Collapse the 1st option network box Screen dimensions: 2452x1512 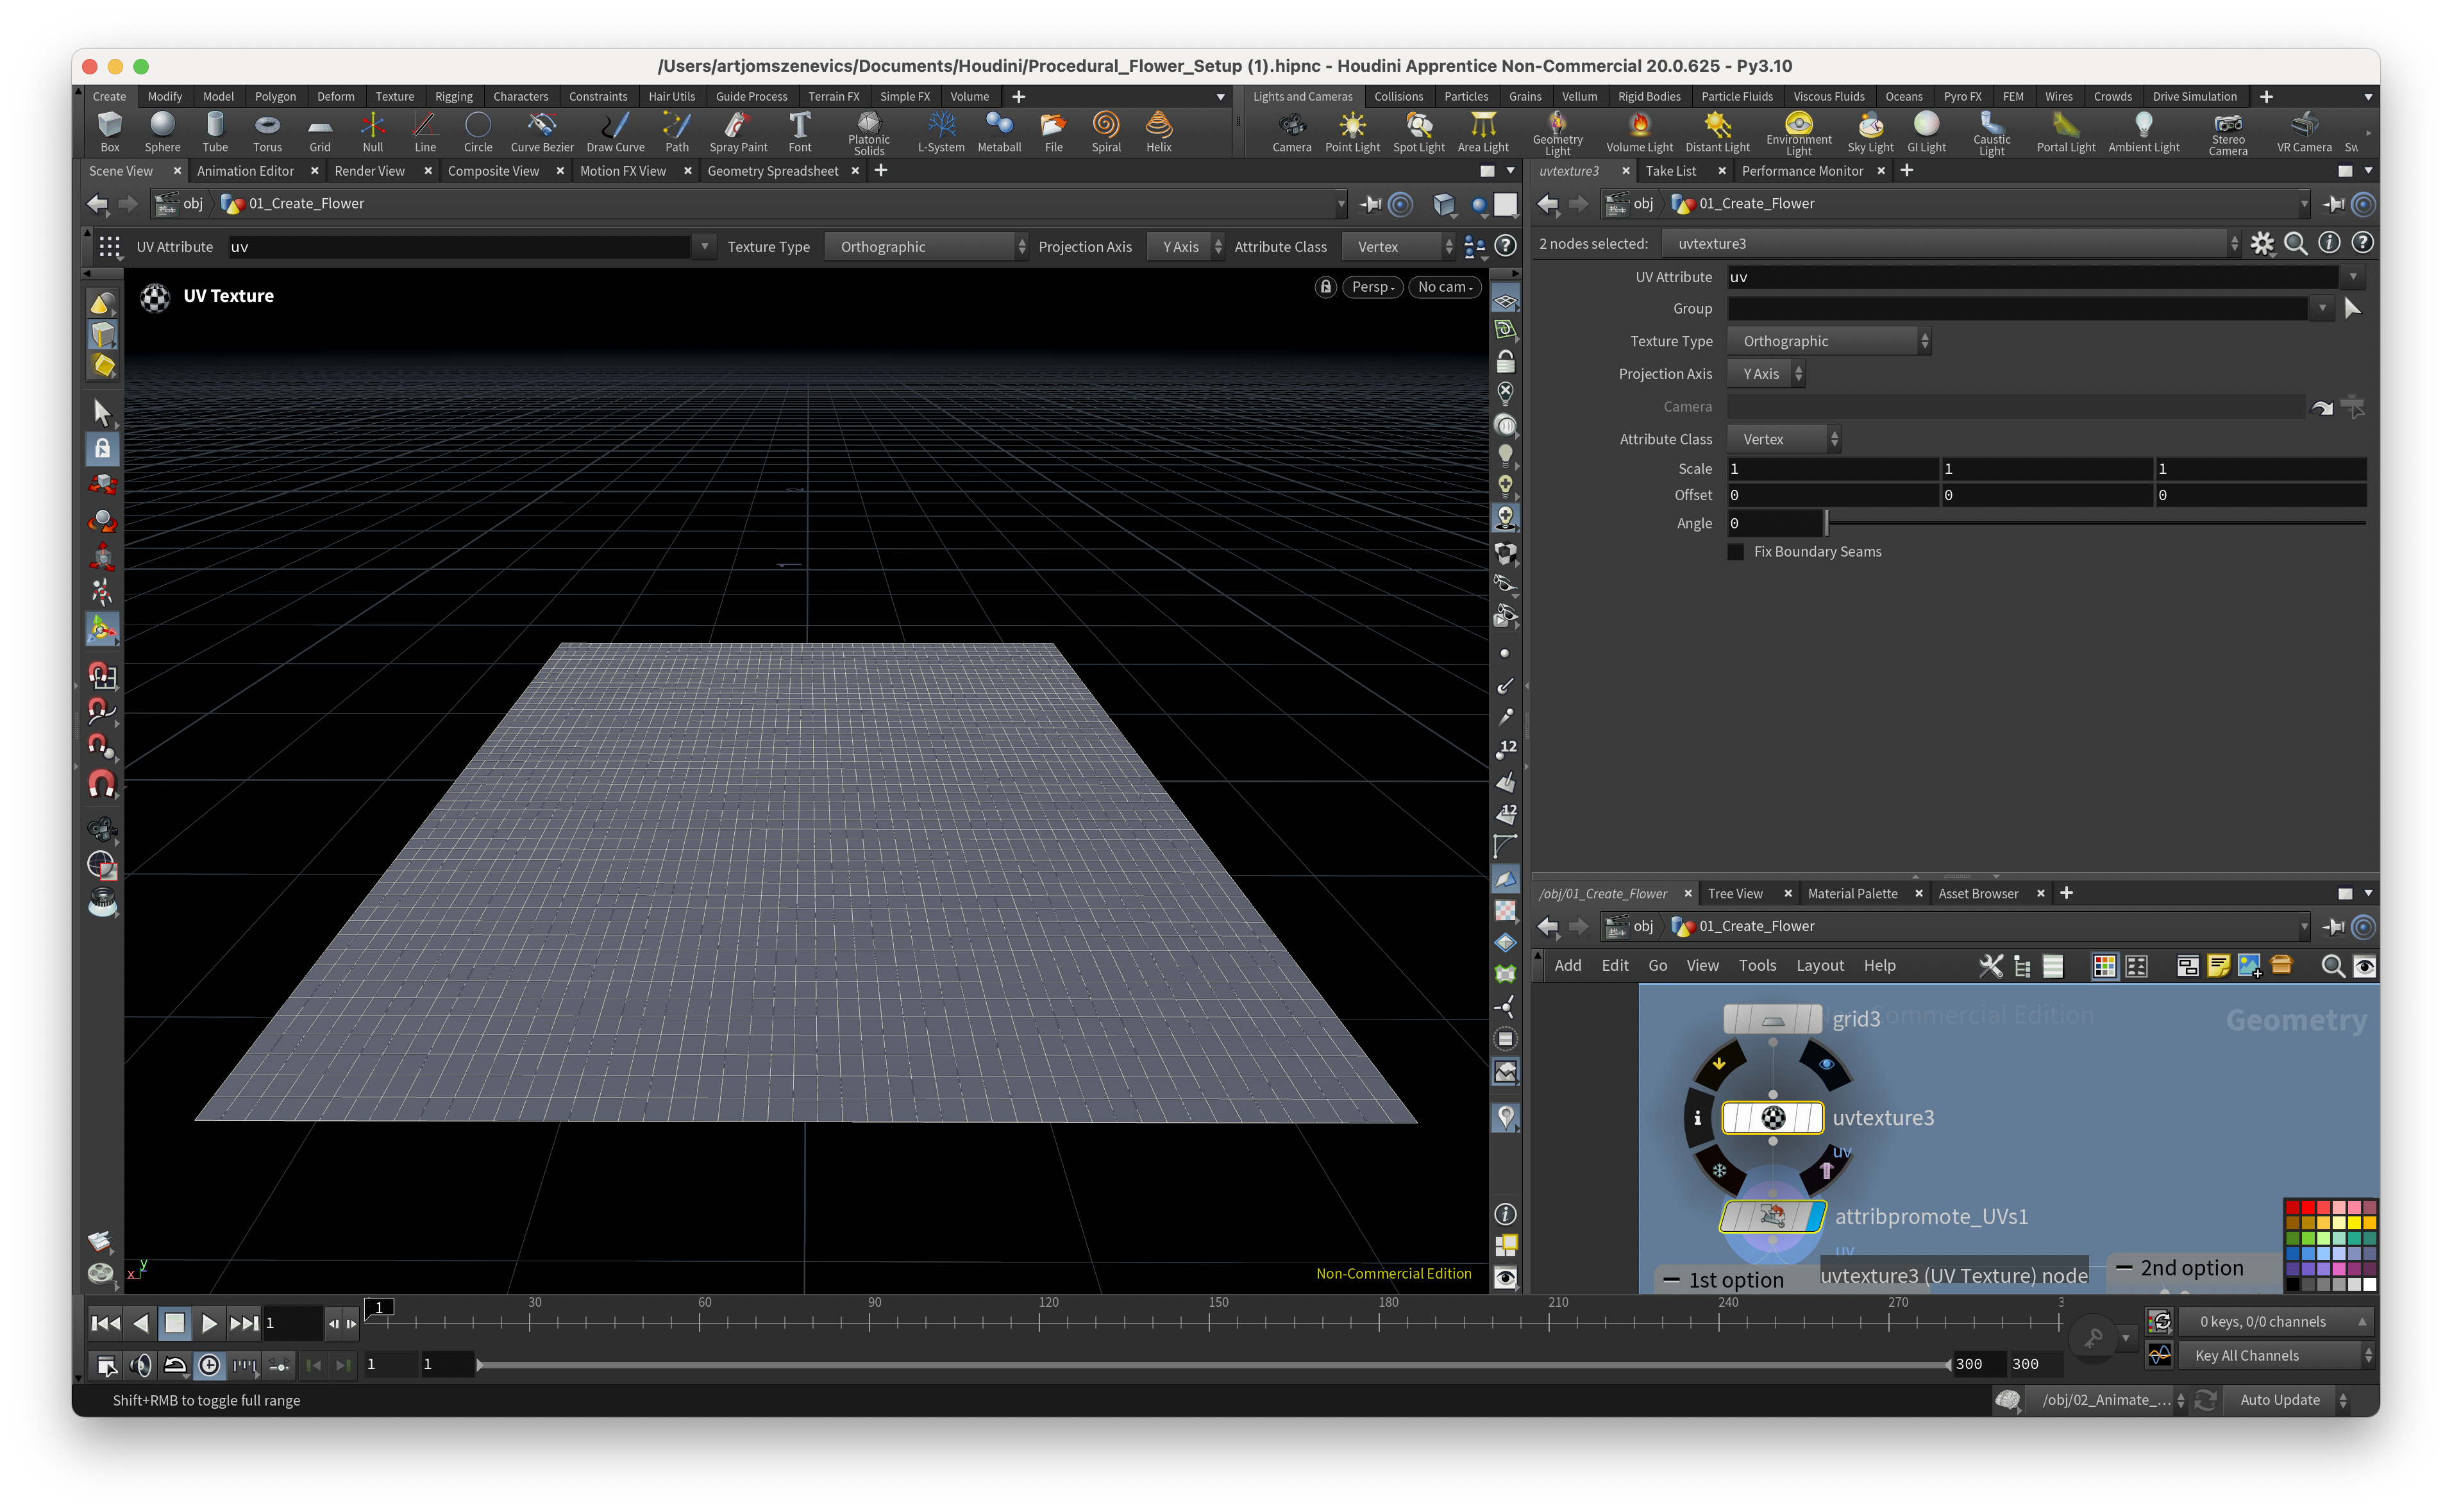[1671, 1280]
